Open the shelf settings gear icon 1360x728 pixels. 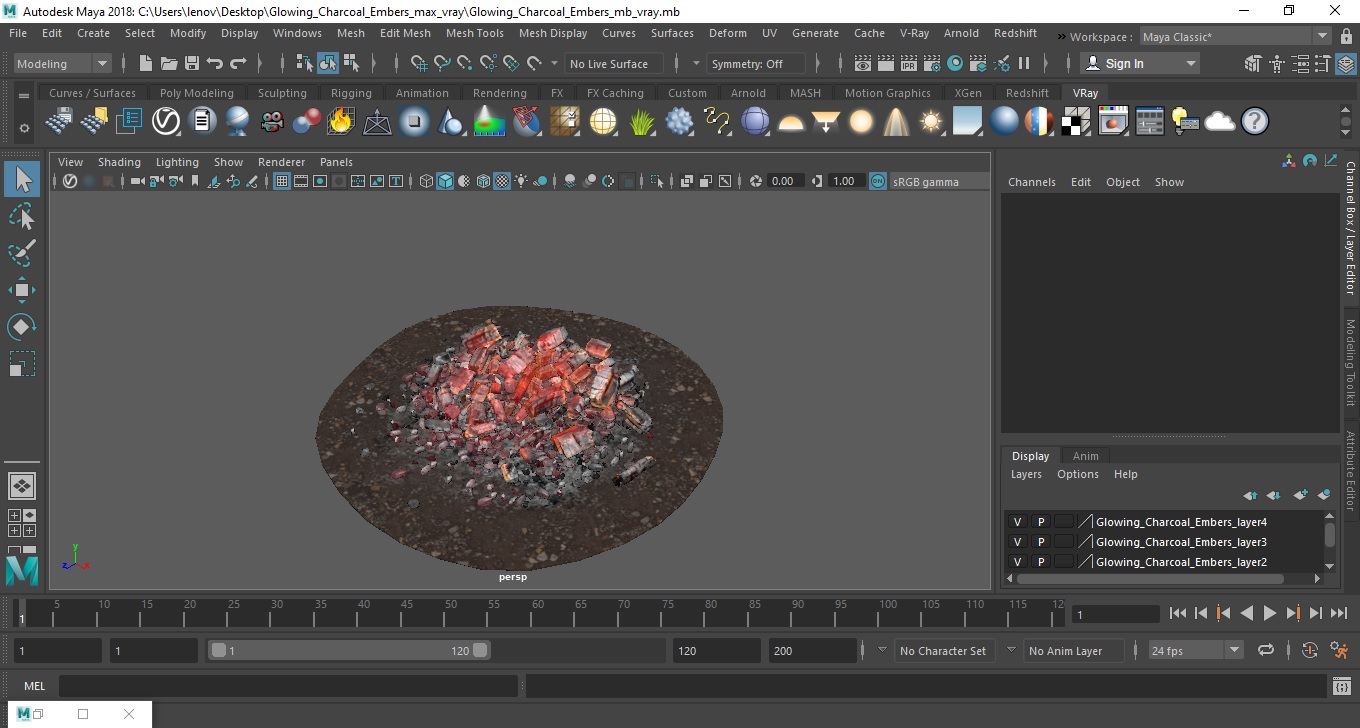(x=24, y=128)
